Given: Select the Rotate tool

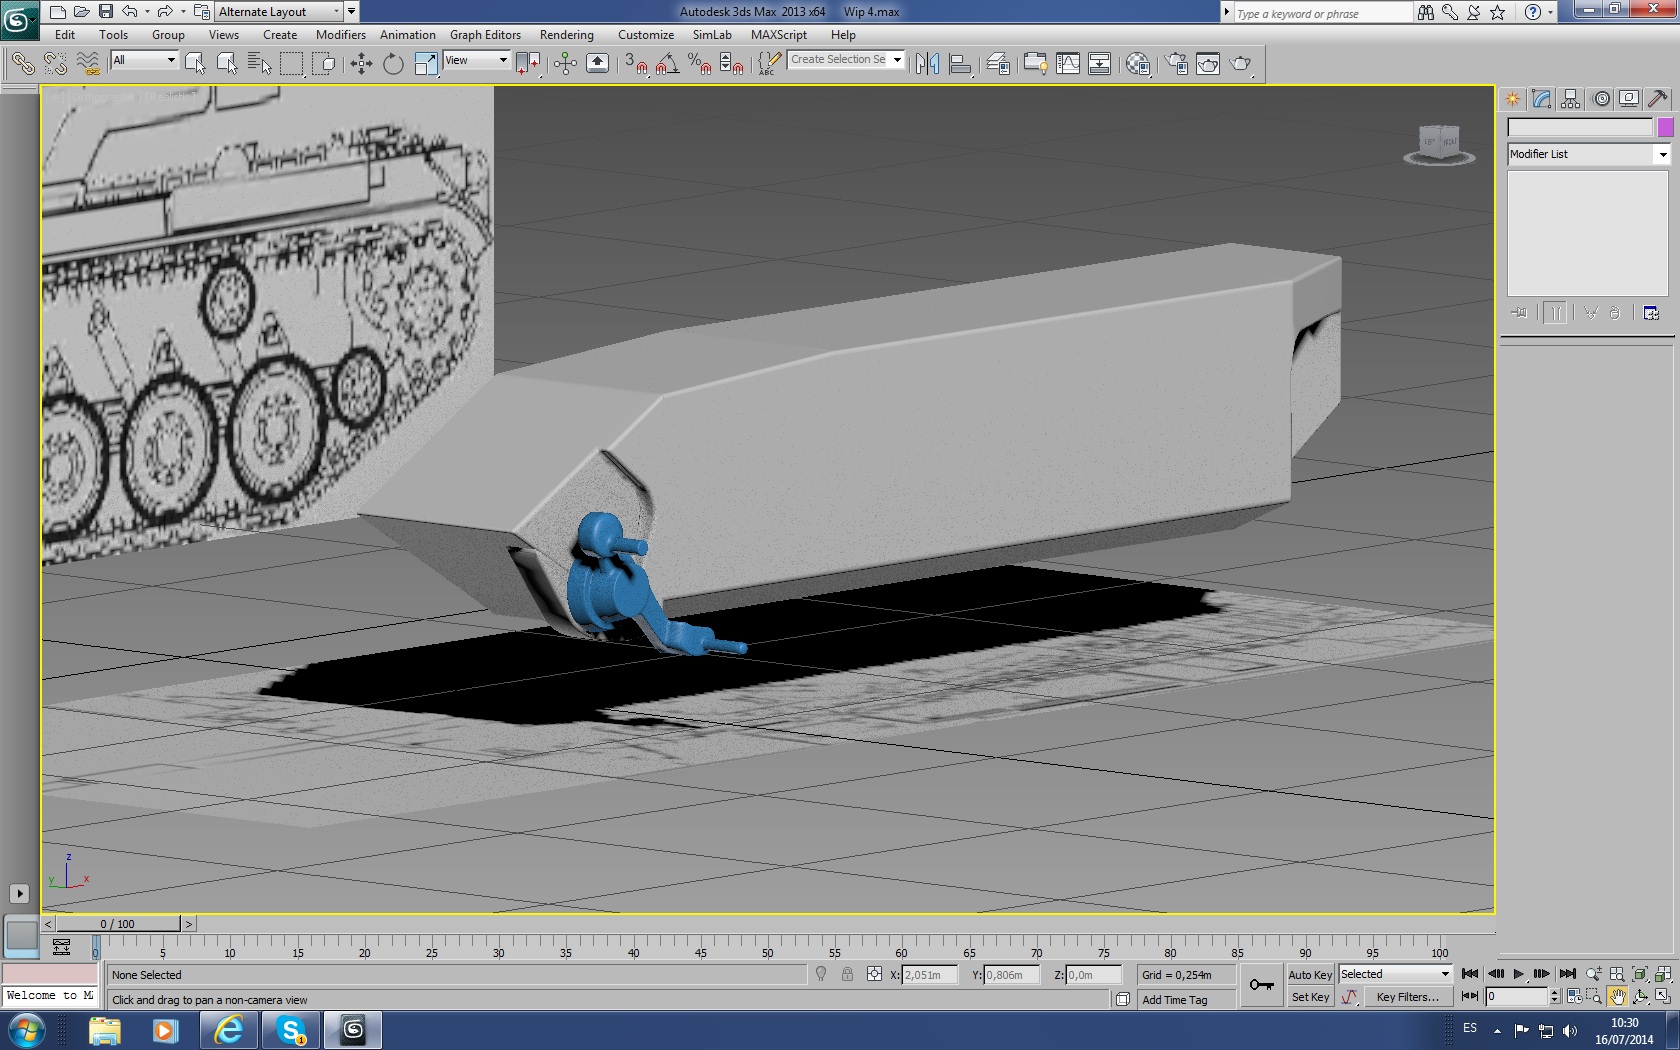Looking at the screenshot, I should click(393, 64).
